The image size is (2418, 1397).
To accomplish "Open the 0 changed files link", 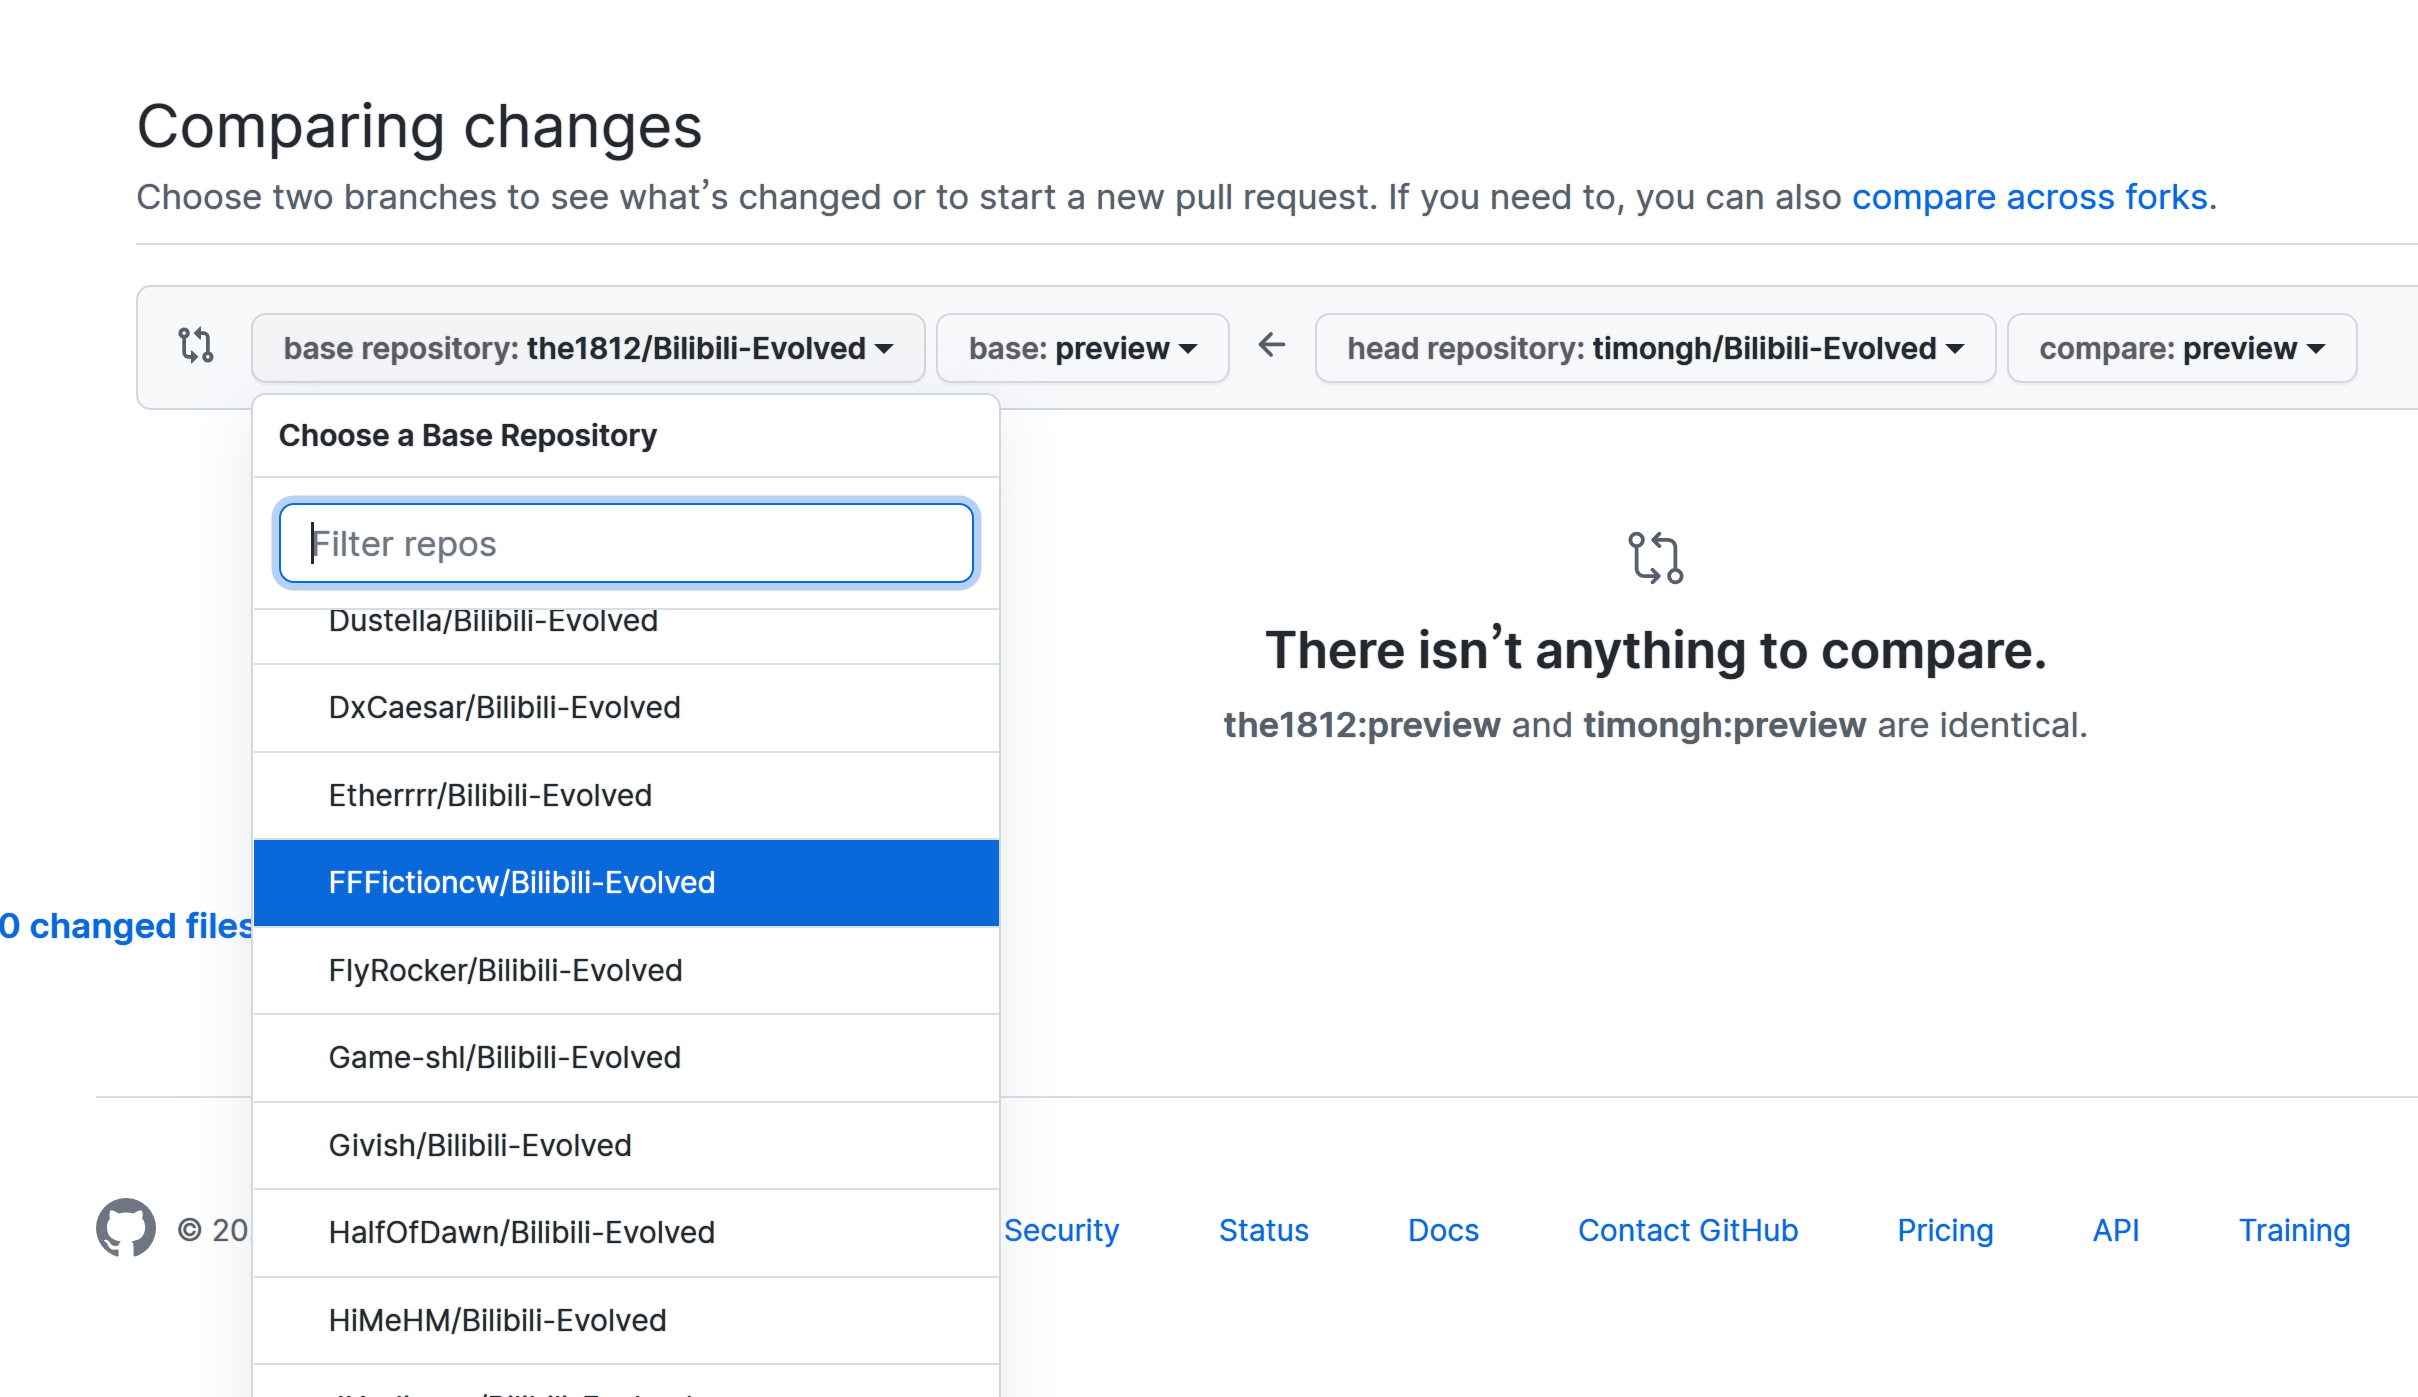I will [126, 926].
